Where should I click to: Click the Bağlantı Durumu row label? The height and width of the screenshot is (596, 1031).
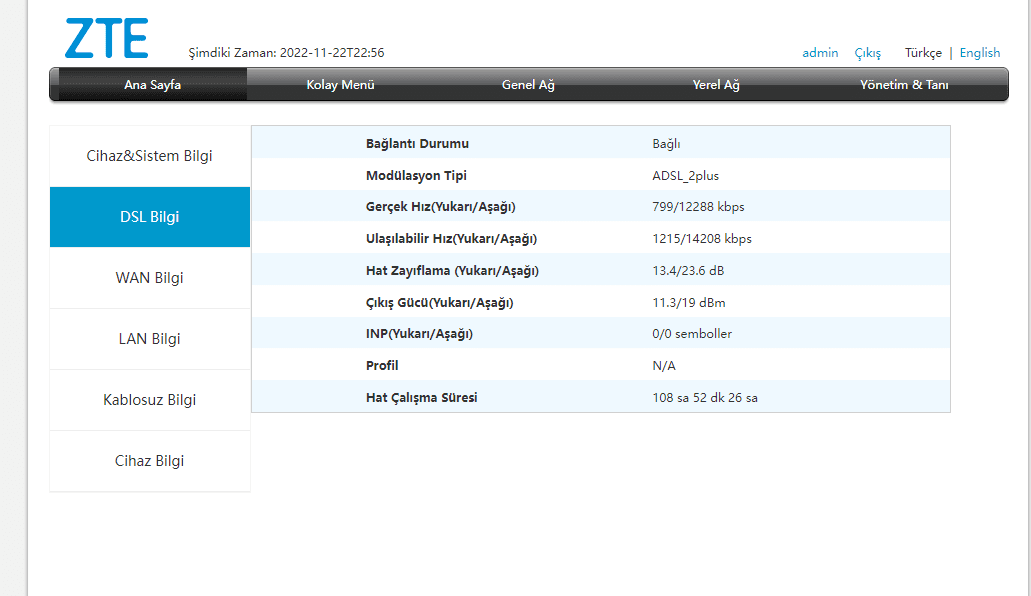[x=417, y=144]
